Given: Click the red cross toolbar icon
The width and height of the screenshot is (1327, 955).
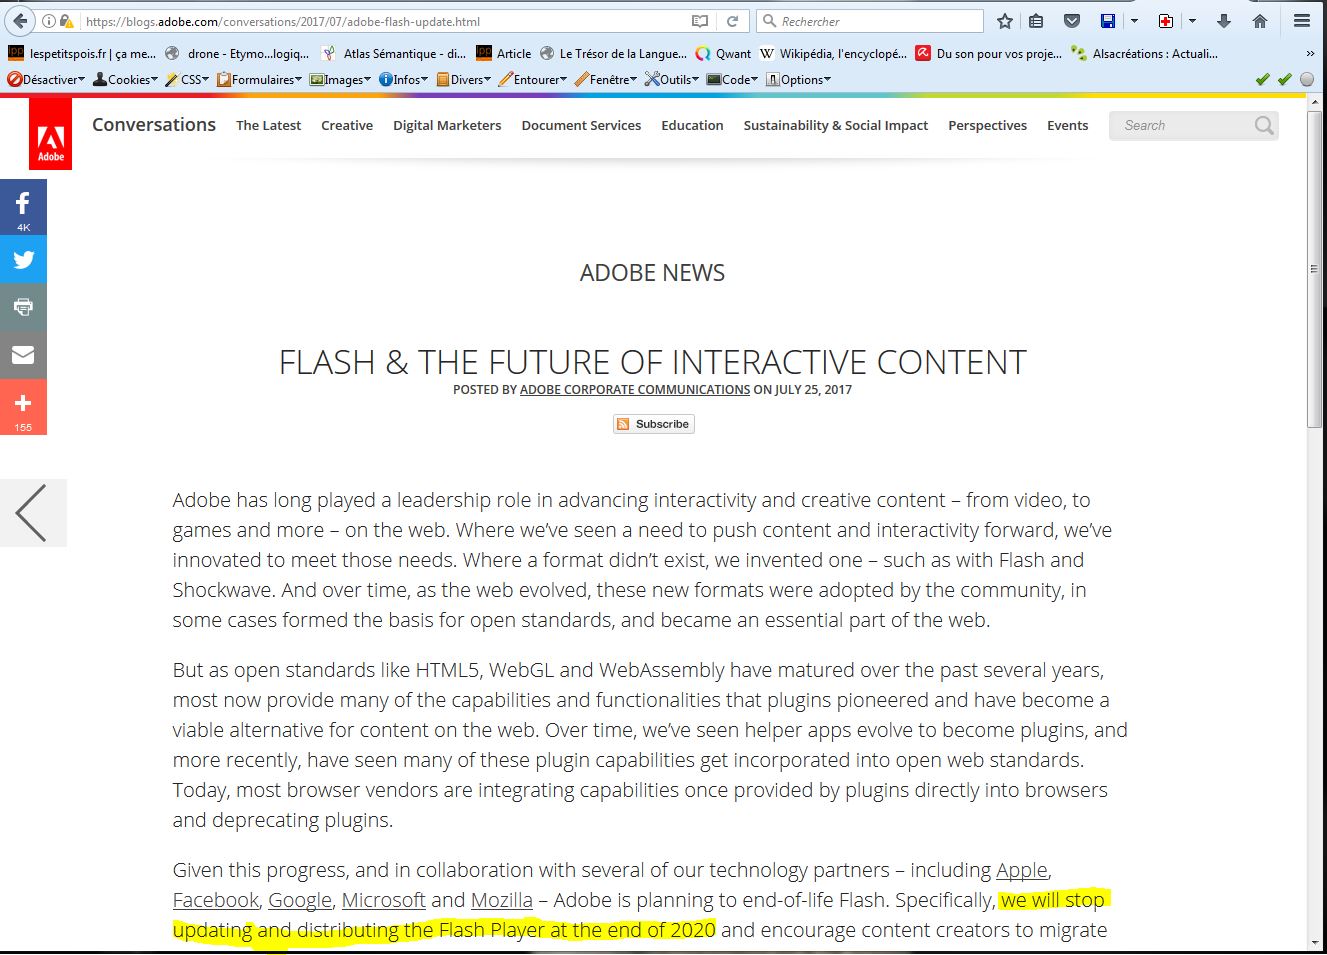Looking at the screenshot, I should pyautogui.click(x=1165, y=21).
